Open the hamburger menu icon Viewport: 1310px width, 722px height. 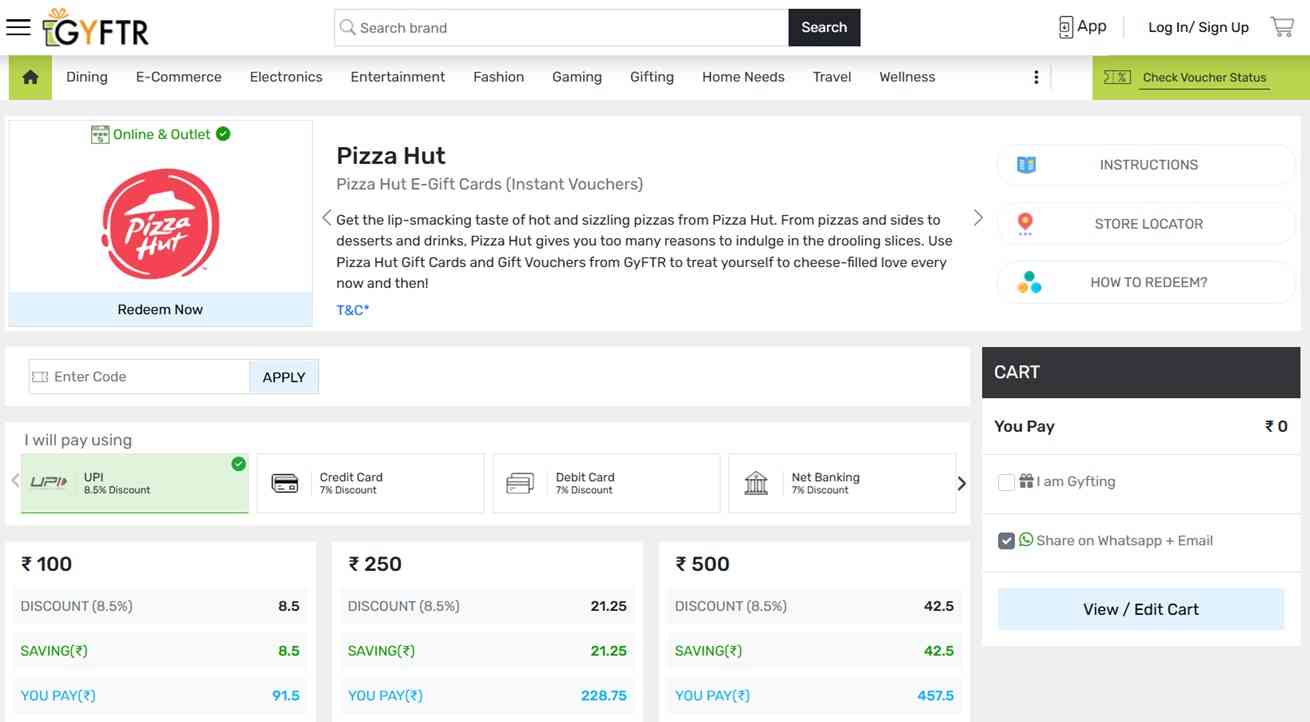pos(18,27)
